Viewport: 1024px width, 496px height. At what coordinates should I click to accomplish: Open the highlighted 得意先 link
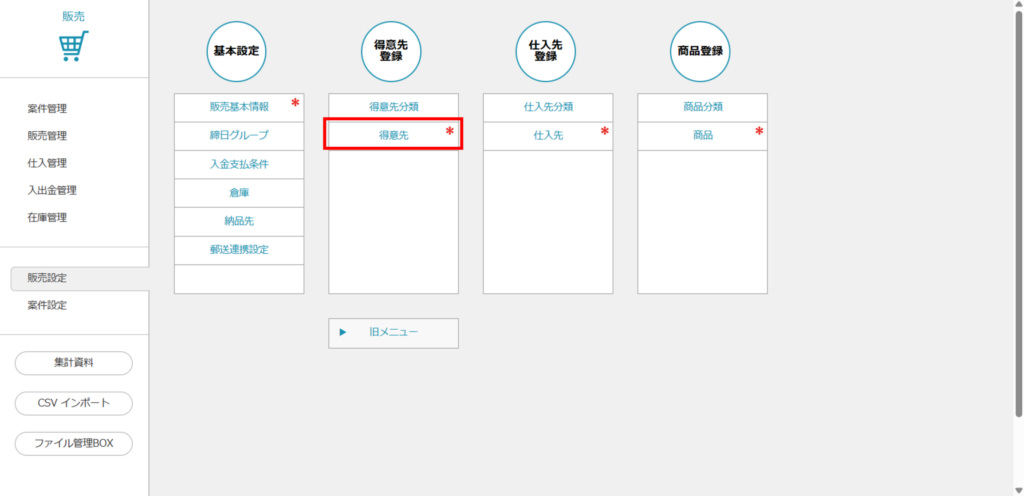(x=392, y=135)
